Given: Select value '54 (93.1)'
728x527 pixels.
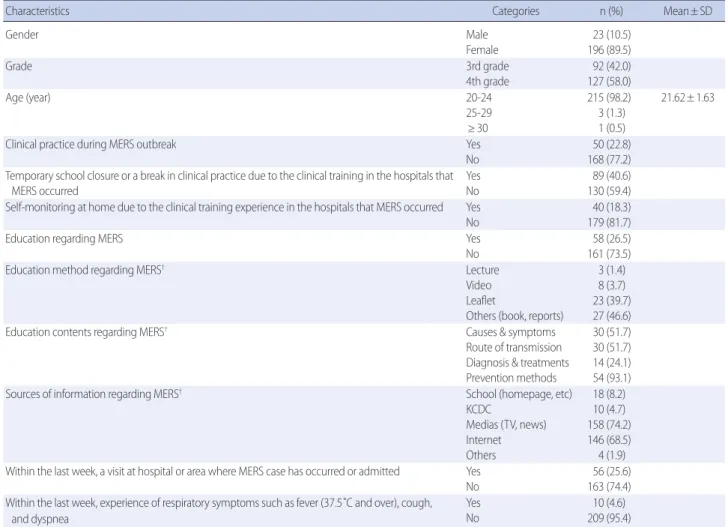Looking at the screenshot, I should pyautogui.click(x=612, y=378).
